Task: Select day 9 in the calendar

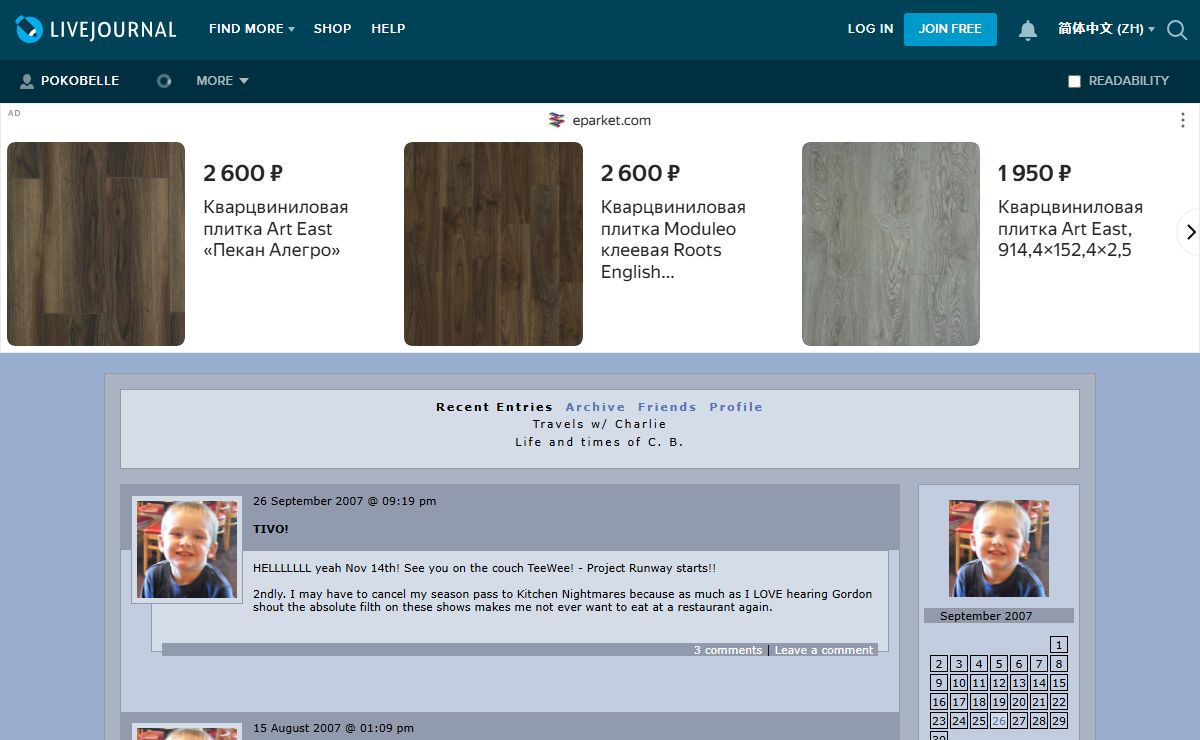Action: click(x=939, y=683)
